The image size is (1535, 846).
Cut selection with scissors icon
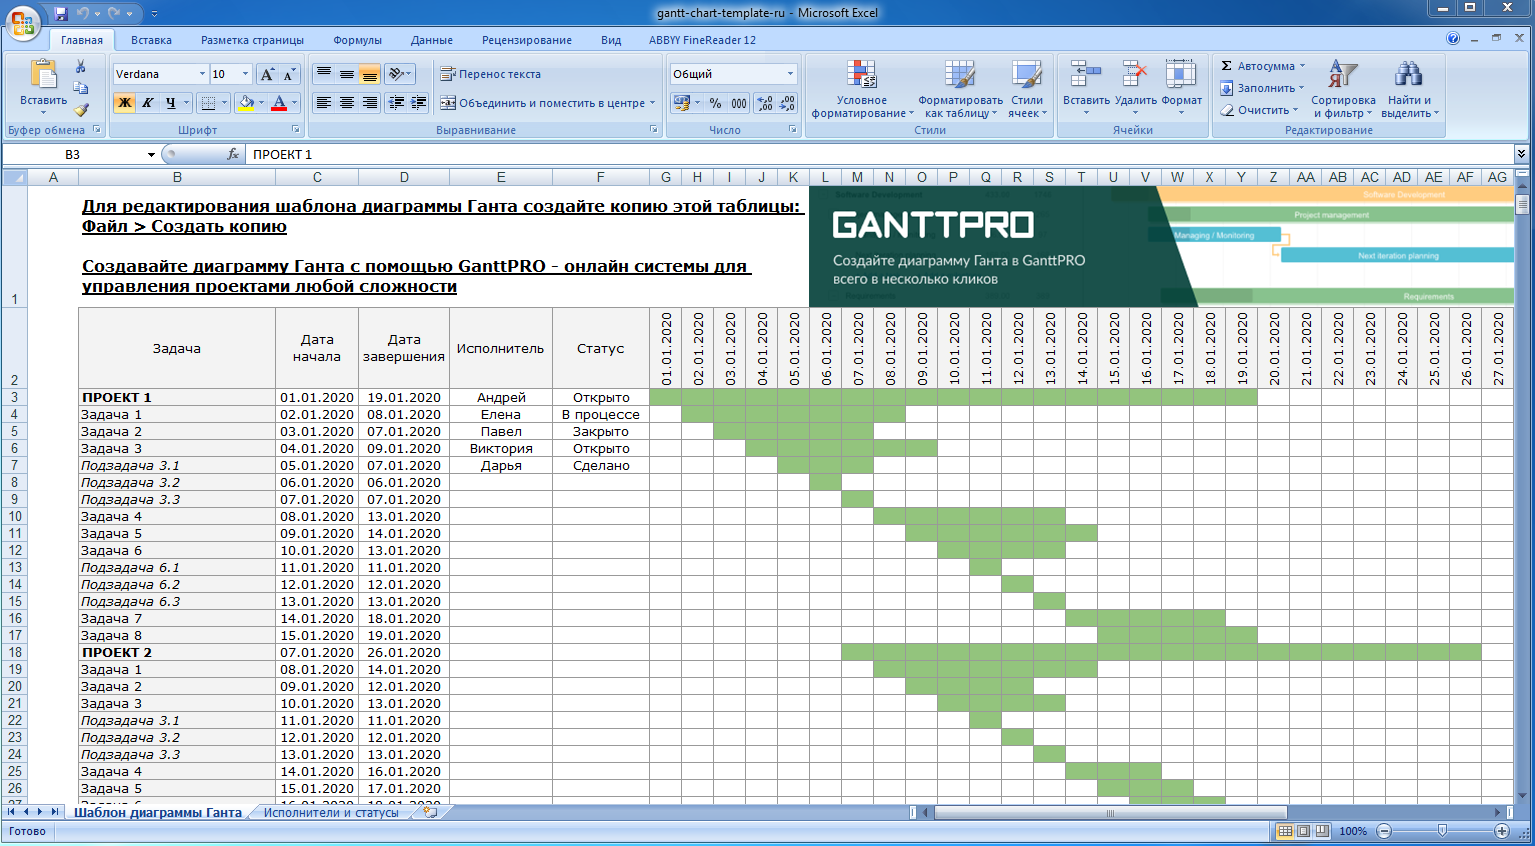81,66
